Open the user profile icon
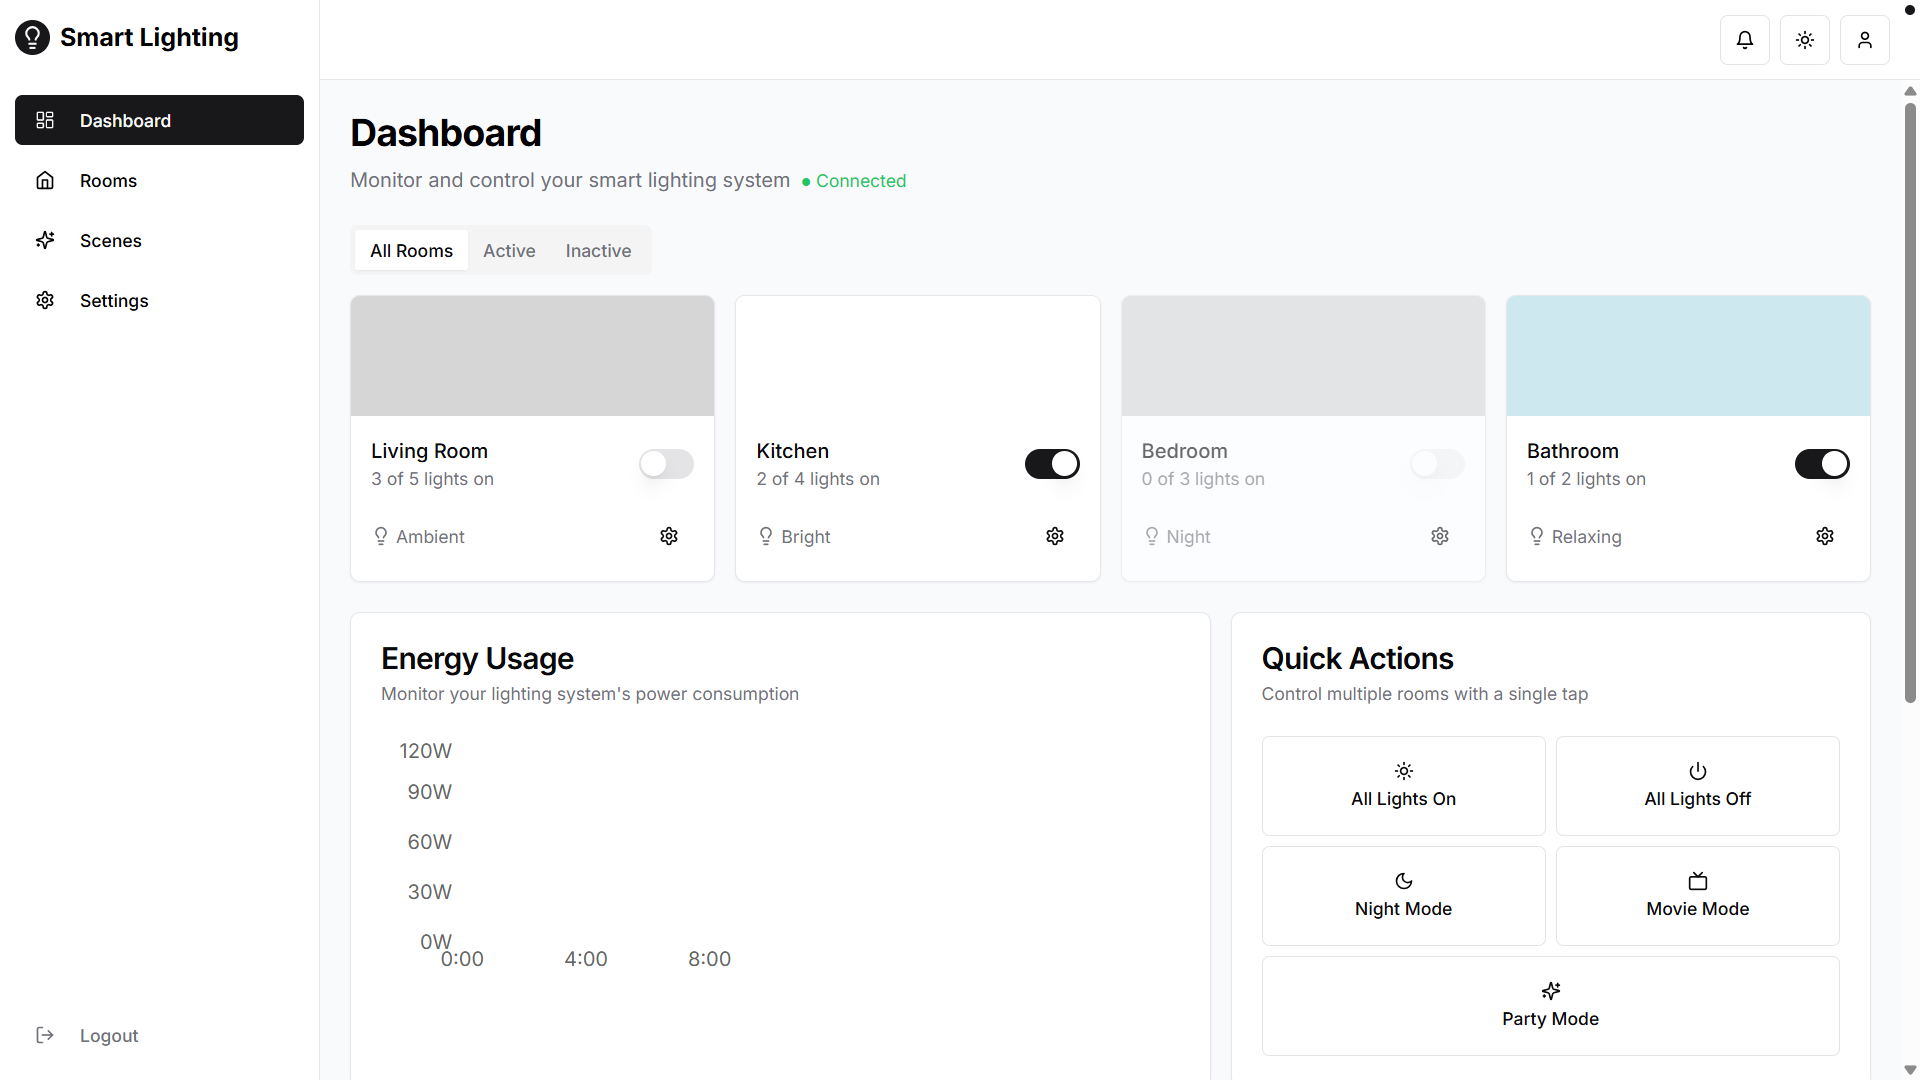Screen dimensions: 1920x1080 click(1864, 40)
